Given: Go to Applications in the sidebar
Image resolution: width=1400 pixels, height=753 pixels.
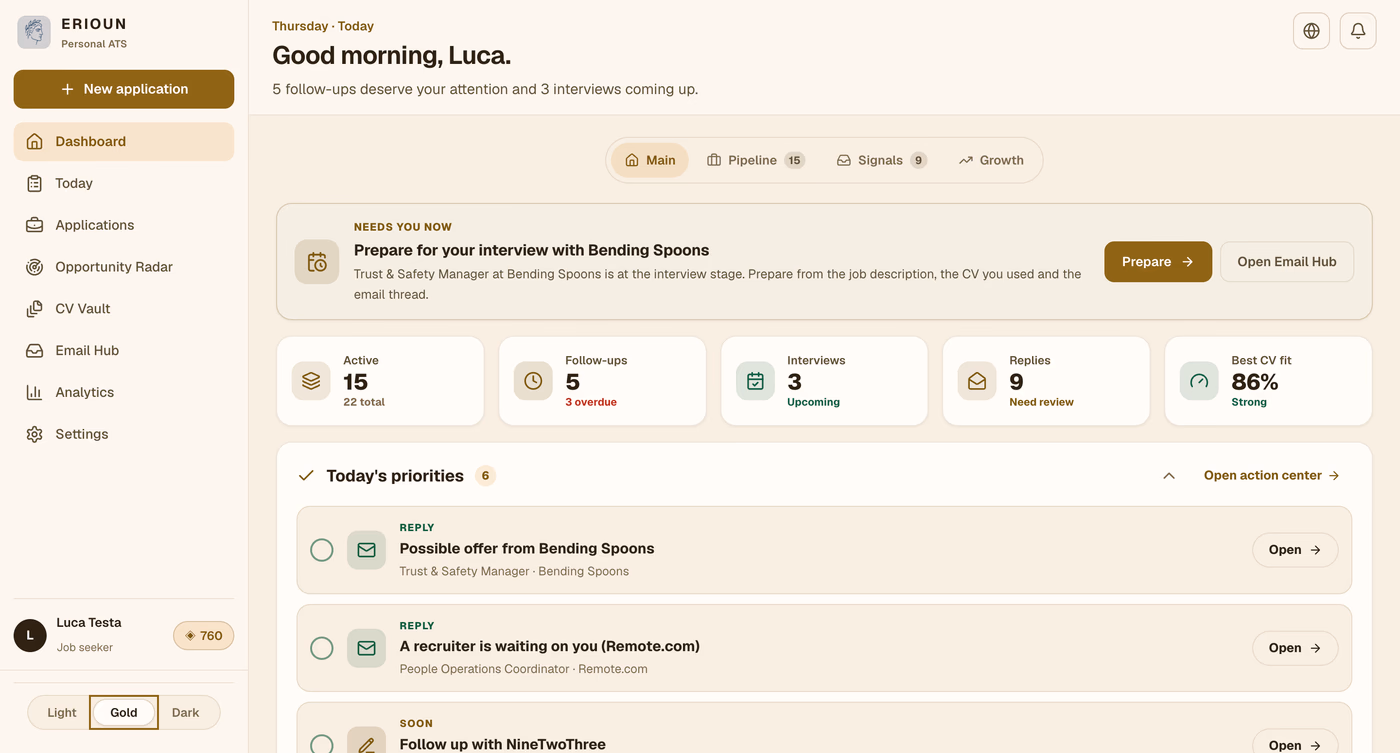Looking at the screenshot, I should click(x=124, y=225).
